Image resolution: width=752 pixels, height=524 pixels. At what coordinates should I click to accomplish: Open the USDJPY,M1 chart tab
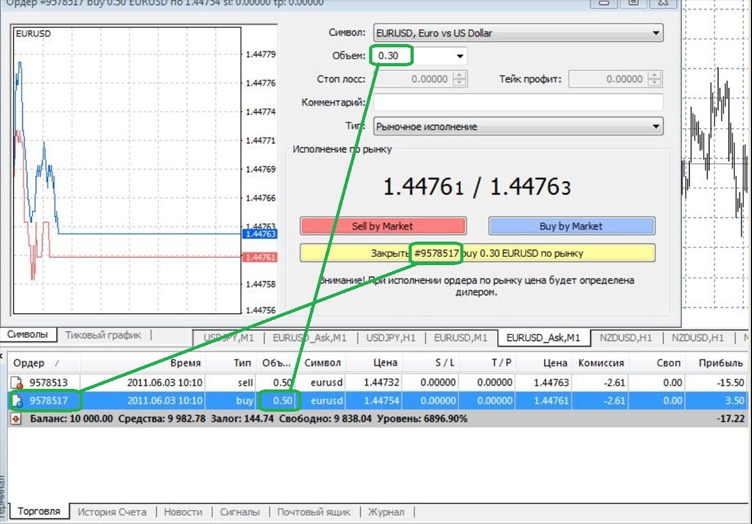tap(228, 338)
